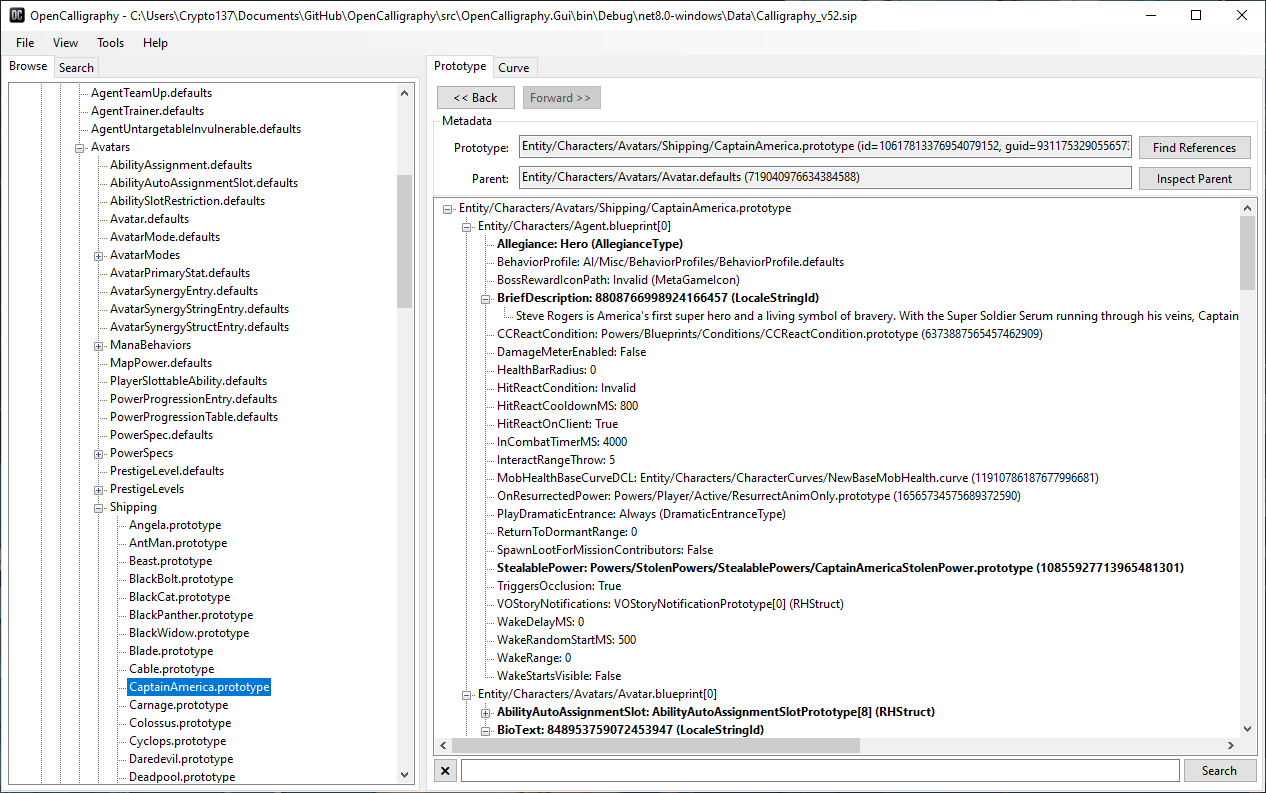Select the Allegiance: Hero property
The width and height of the screenshot is (1266, 793).
tap(589, 244)
